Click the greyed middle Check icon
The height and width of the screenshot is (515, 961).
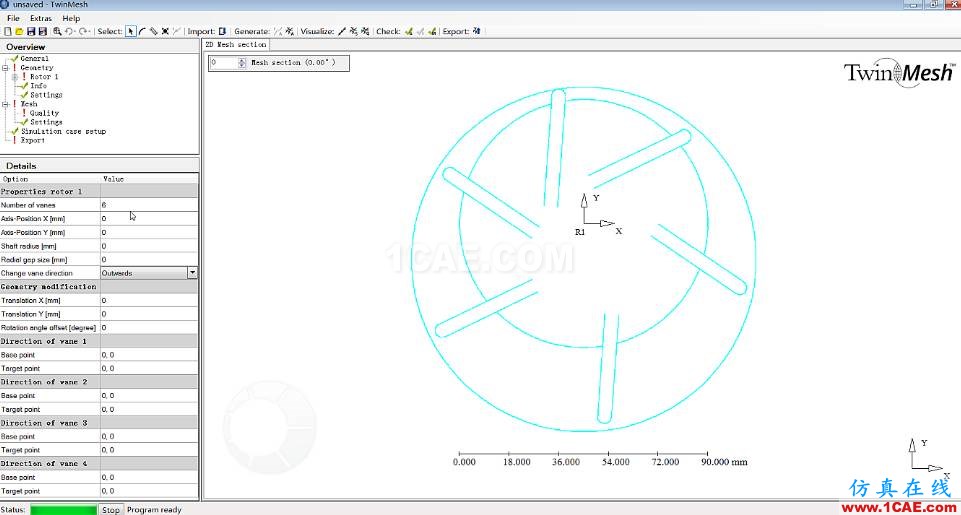pyautogui.click(x=420, y=31)
